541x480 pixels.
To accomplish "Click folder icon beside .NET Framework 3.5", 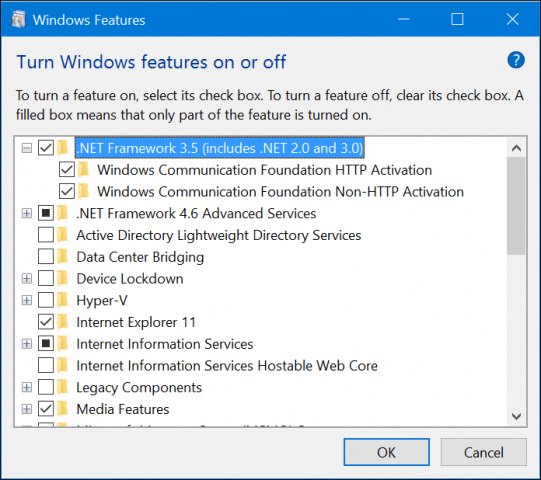I will pyautogui.click(x=62, y=148).
